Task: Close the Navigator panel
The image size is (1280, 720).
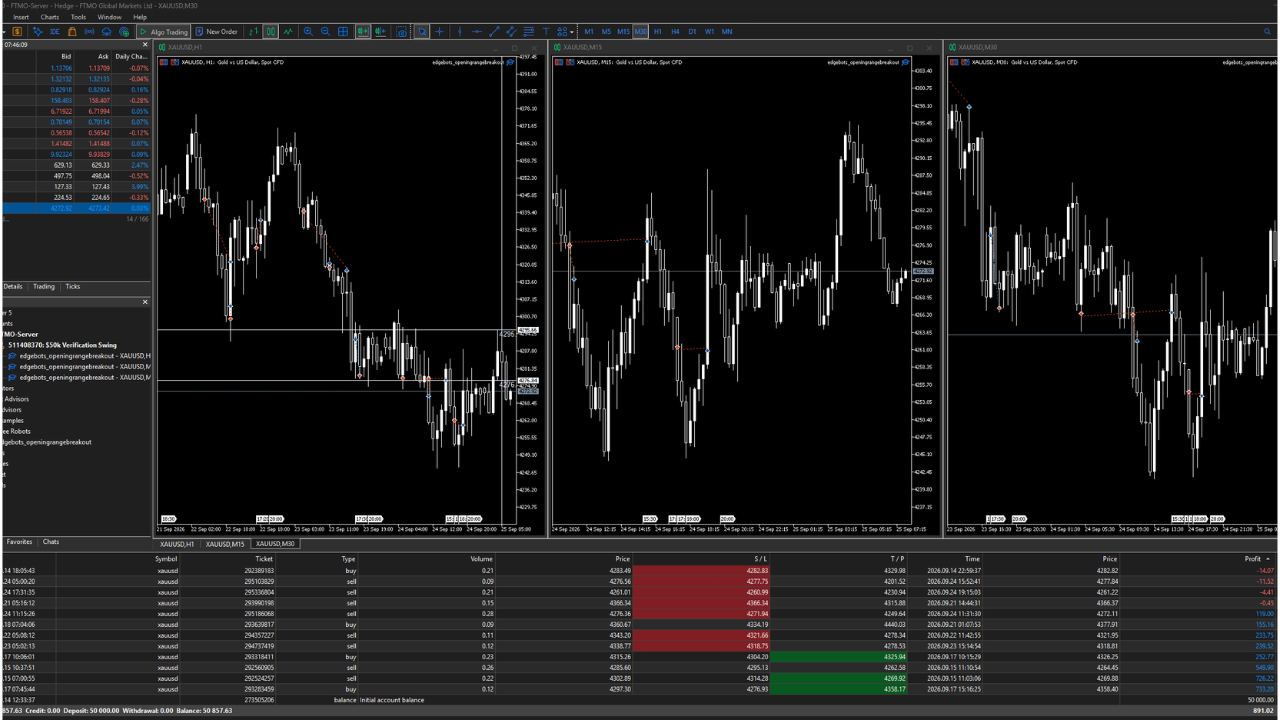Action: (145, 302)
